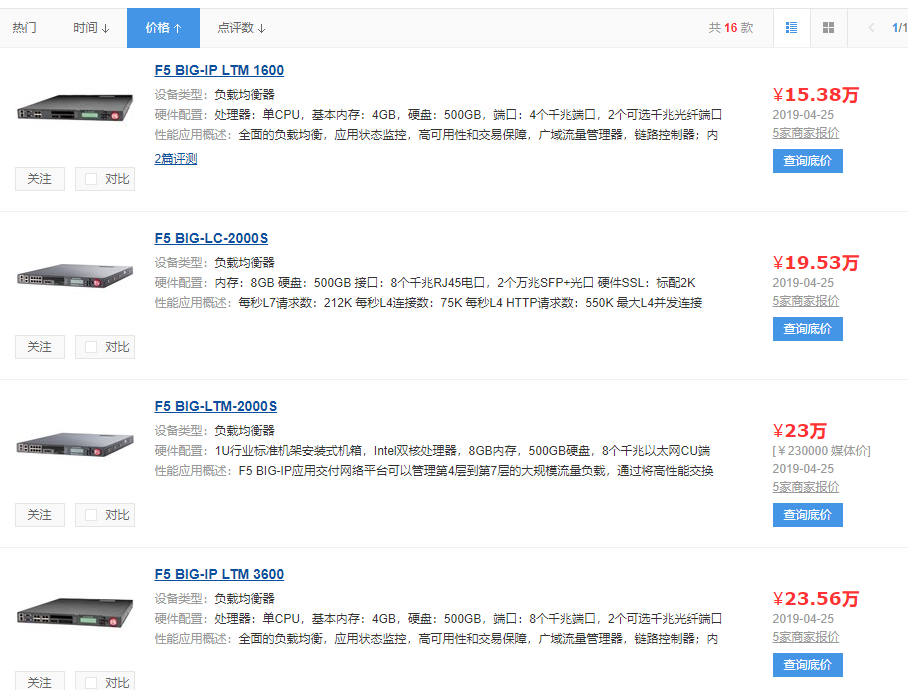Open 5家商家报价 for BIG-LC-2000S
Screen dimensions: 908x690
[806, 301]
